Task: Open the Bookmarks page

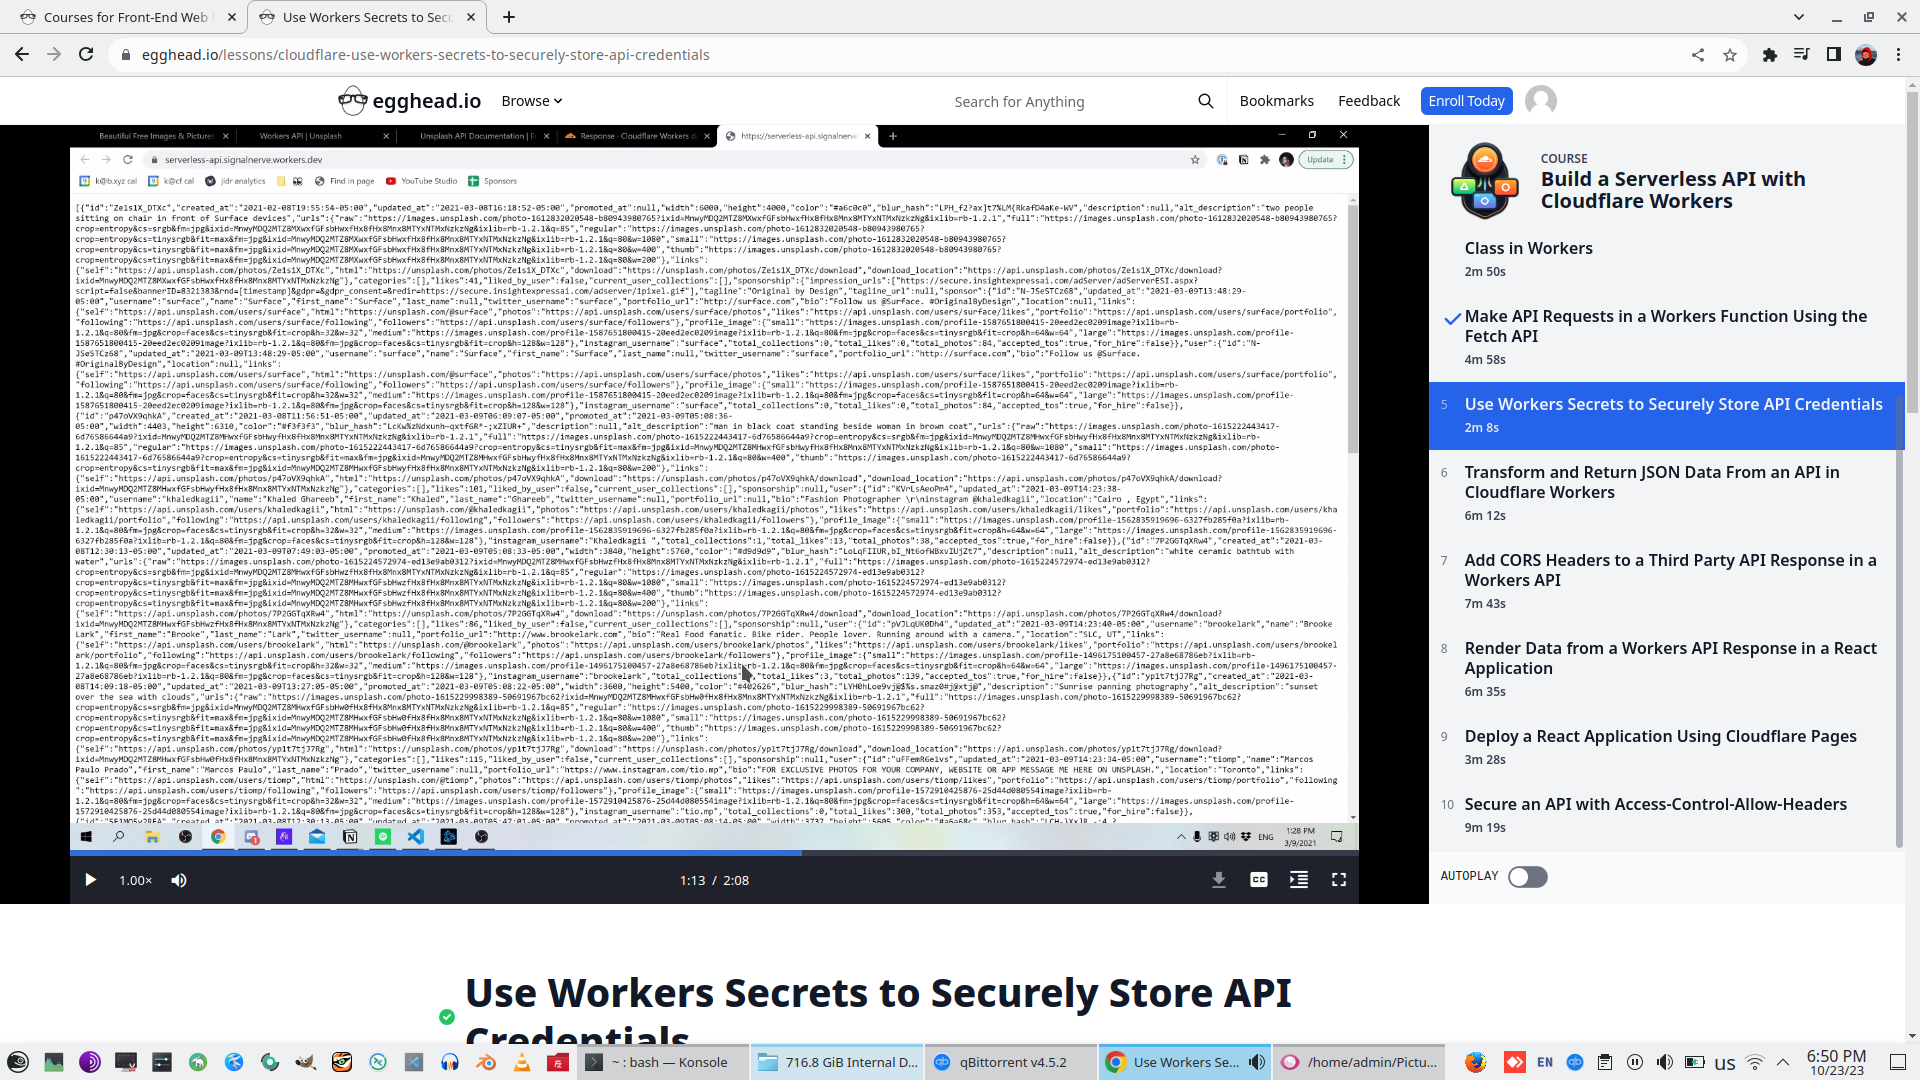Action: click(1276, 101)
